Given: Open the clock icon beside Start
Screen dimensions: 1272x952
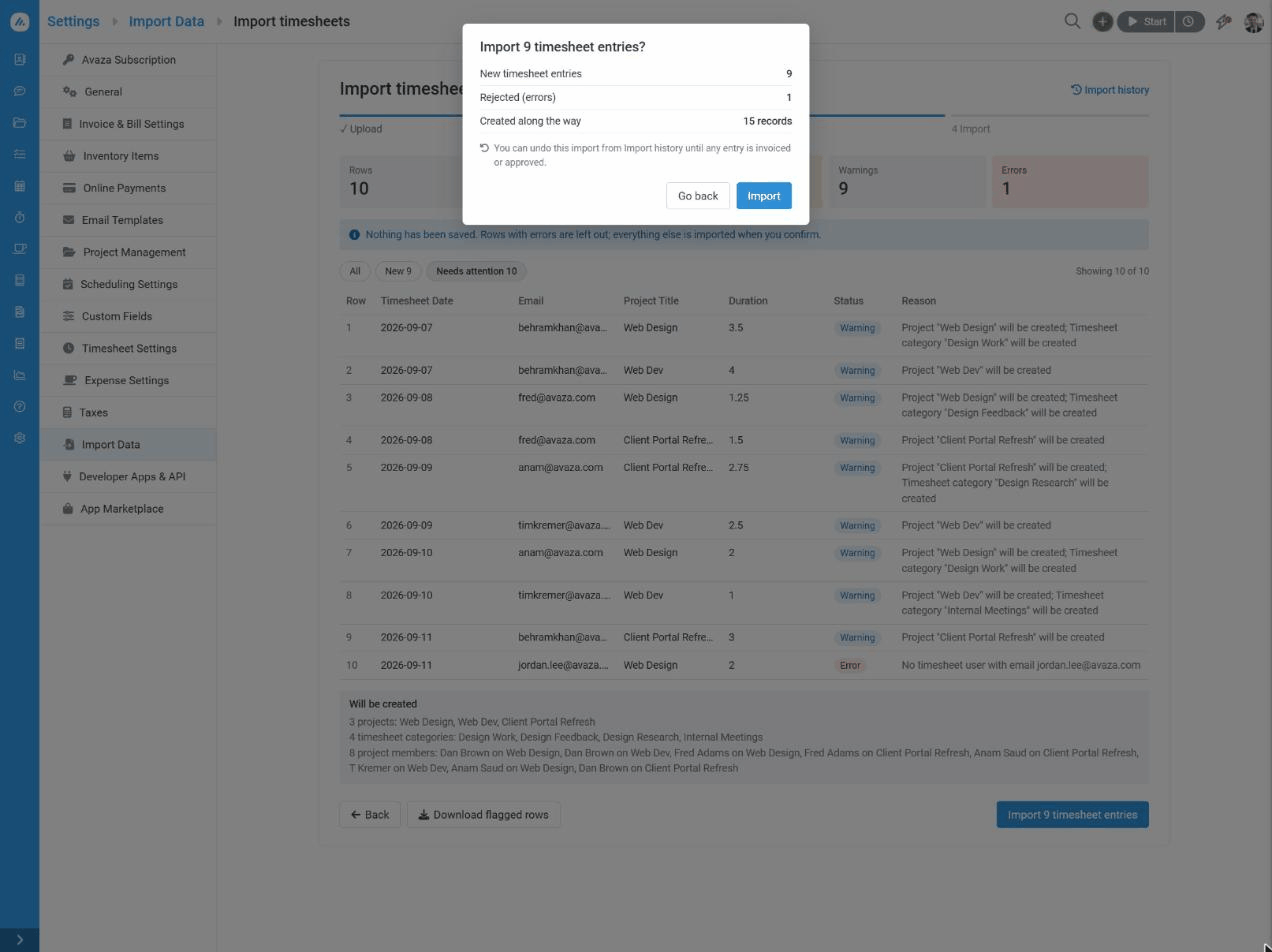Looking at the screenshot, I should click(x=1188, y=21).
